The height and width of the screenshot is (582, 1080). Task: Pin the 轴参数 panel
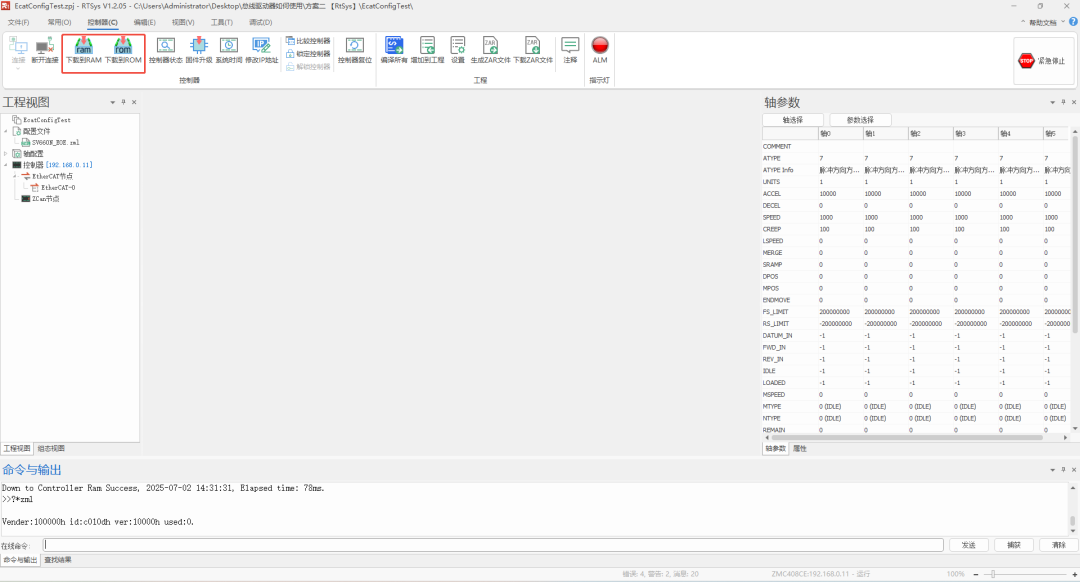click(1063, 102)
